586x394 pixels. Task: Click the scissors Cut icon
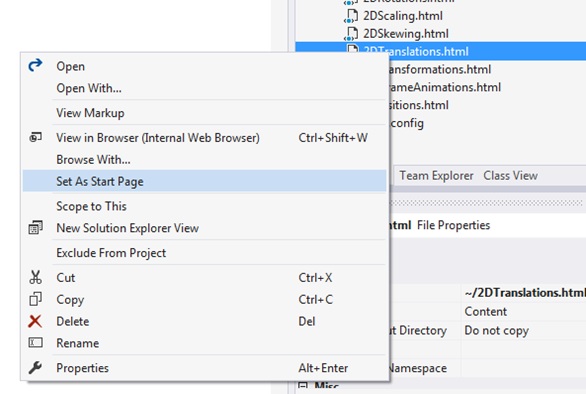coord(36,277)
